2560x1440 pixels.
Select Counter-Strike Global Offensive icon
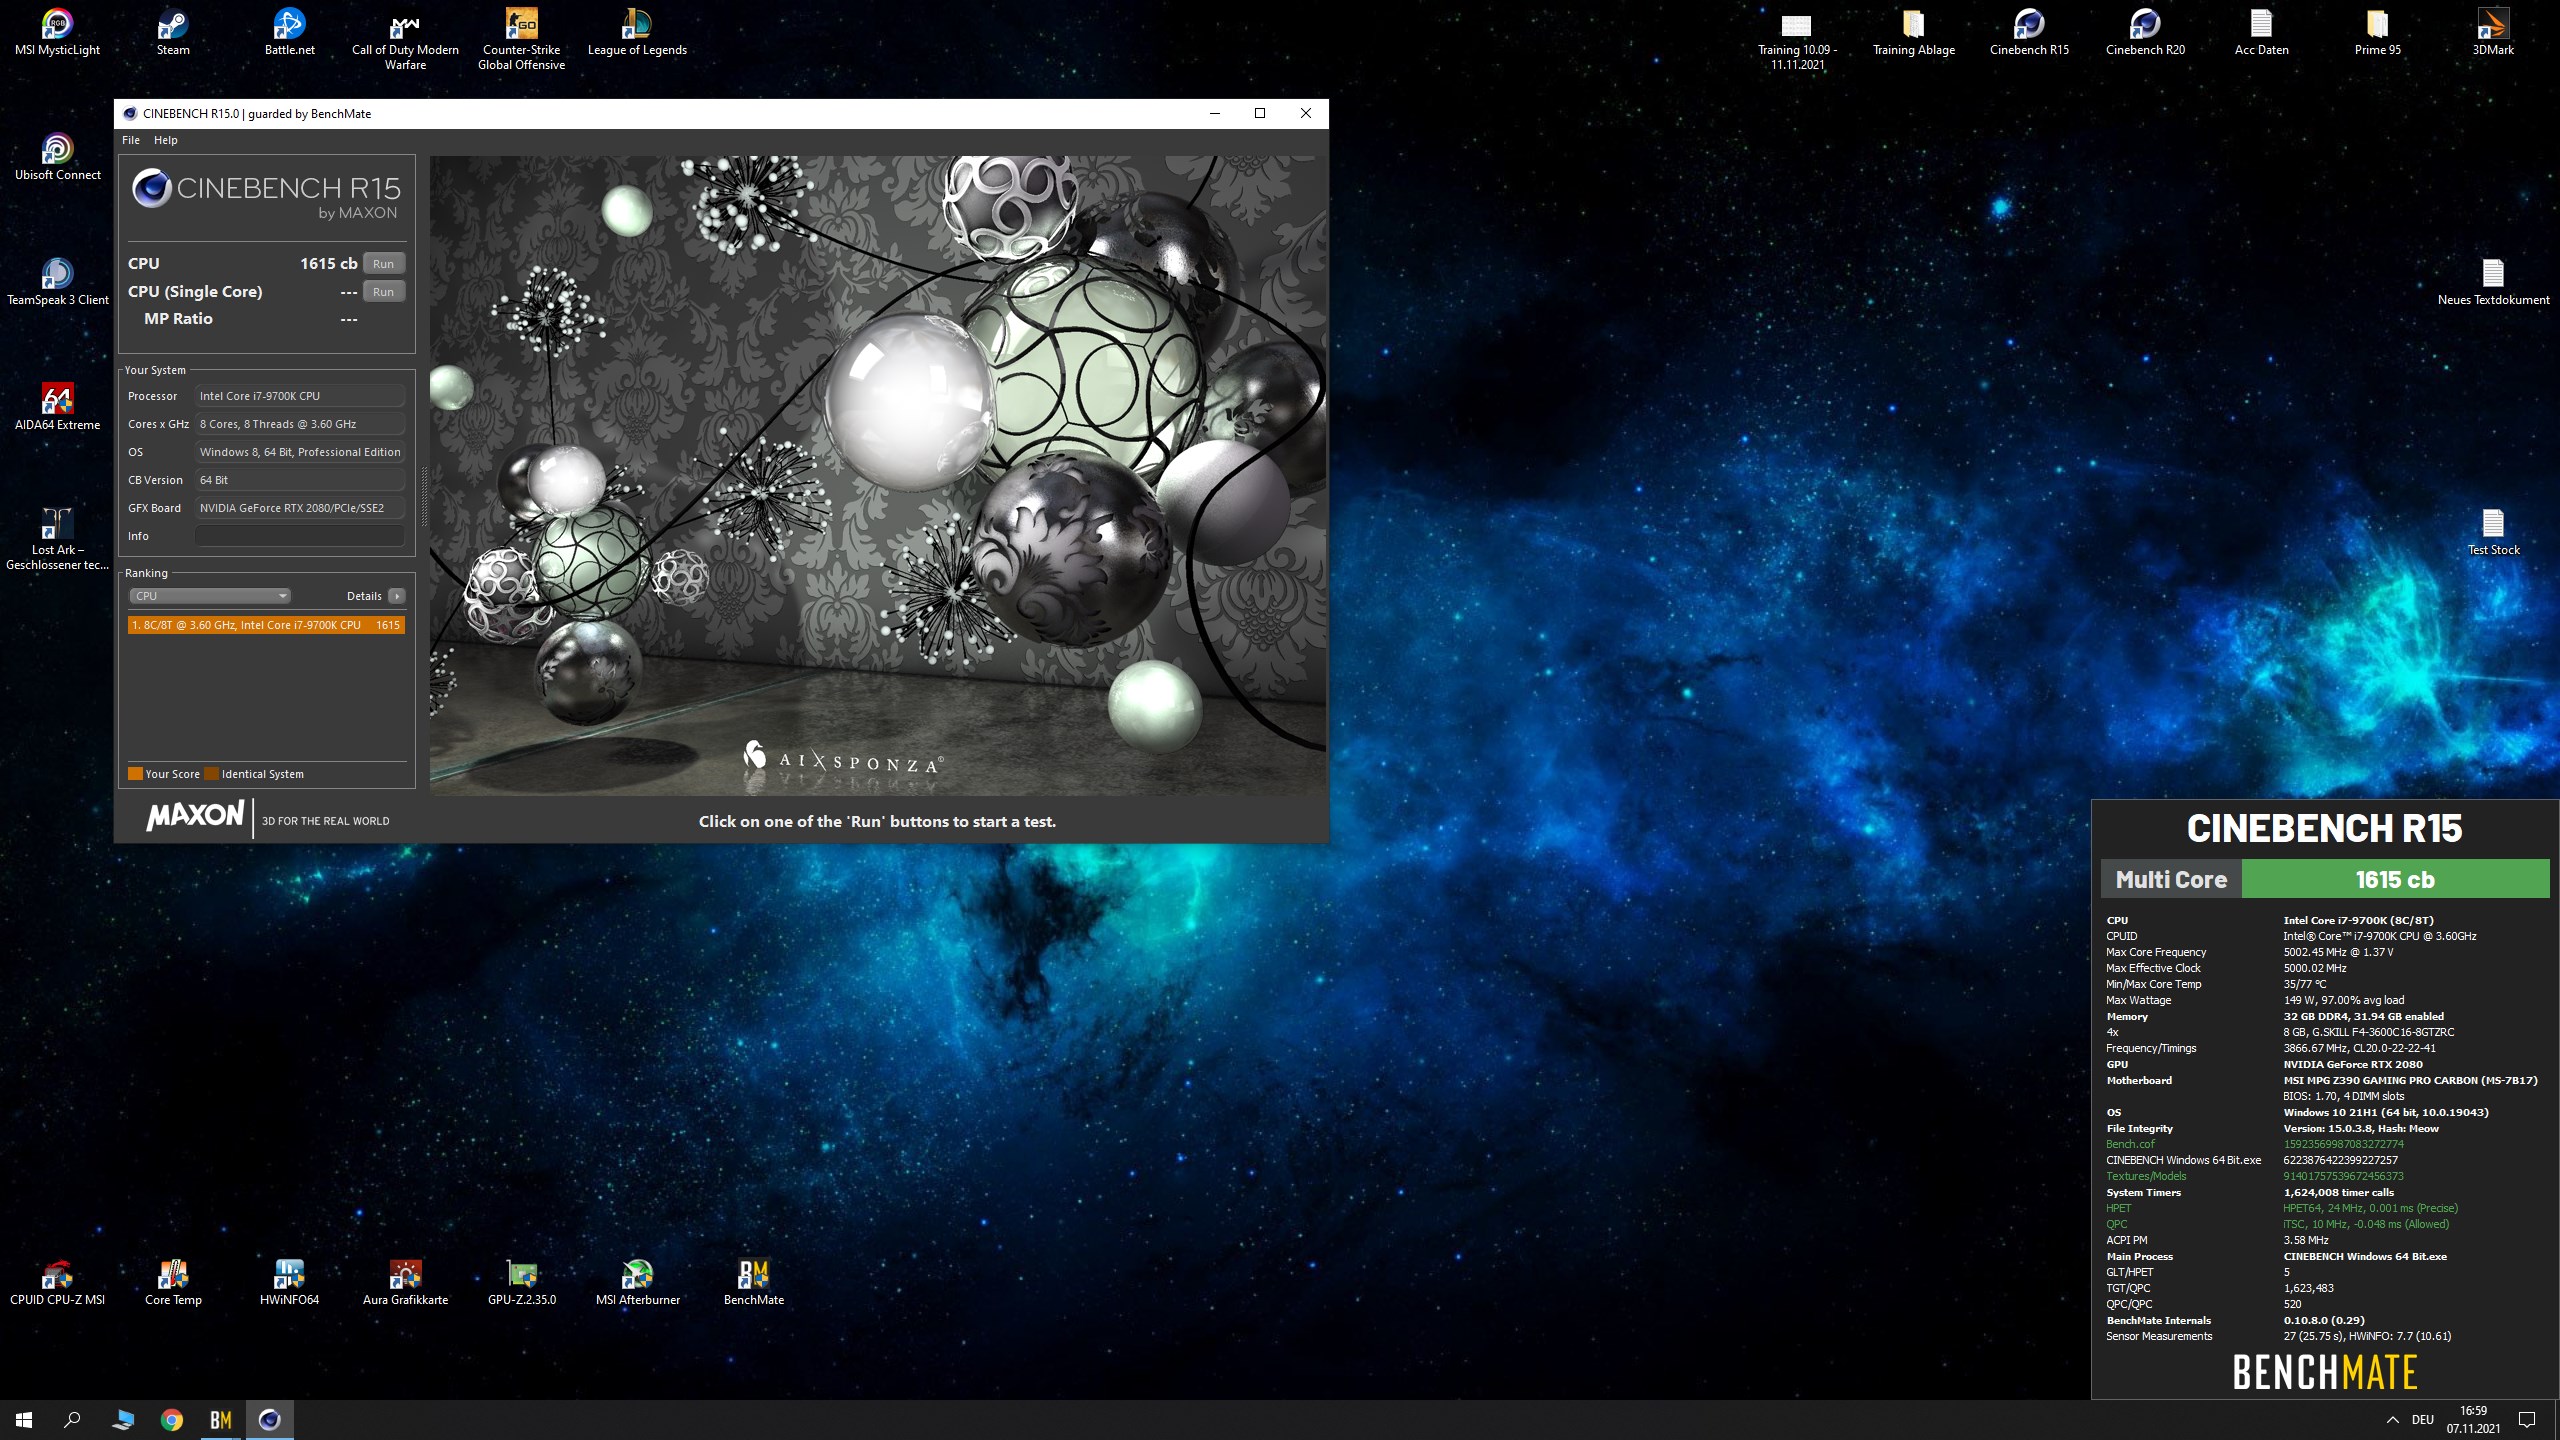coord(521,40)
